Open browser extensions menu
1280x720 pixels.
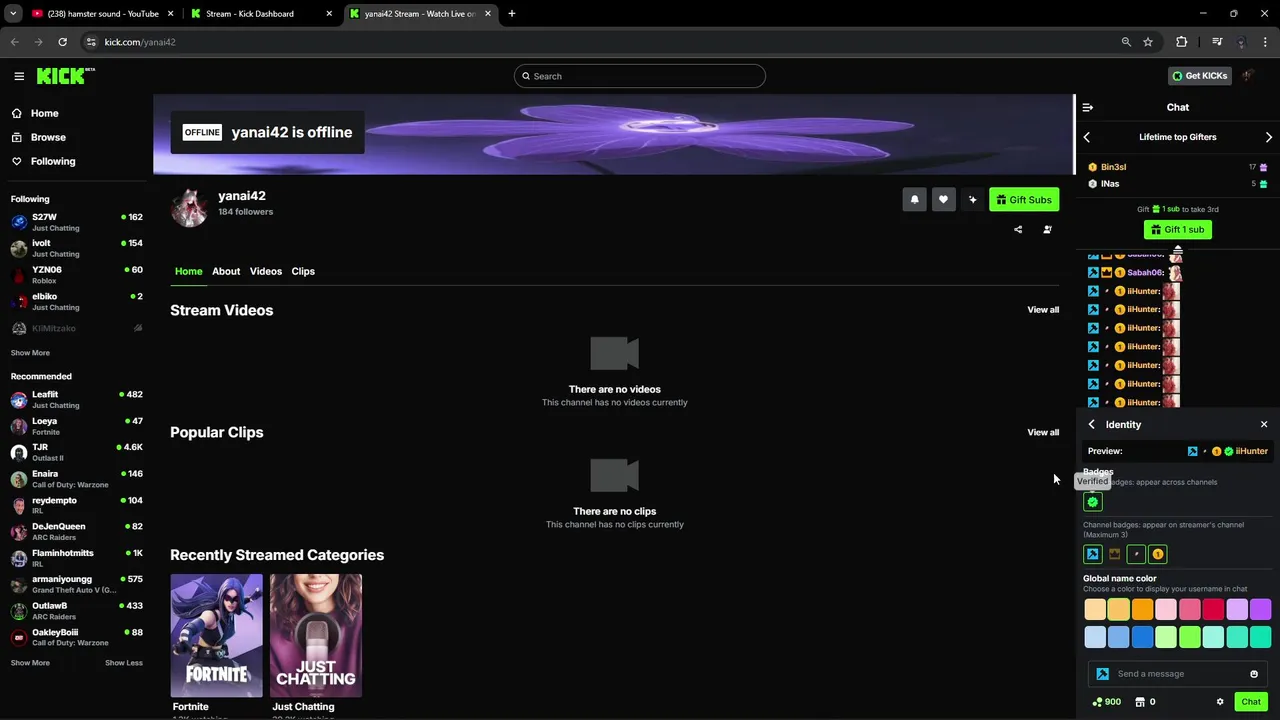coord(1182,42)
